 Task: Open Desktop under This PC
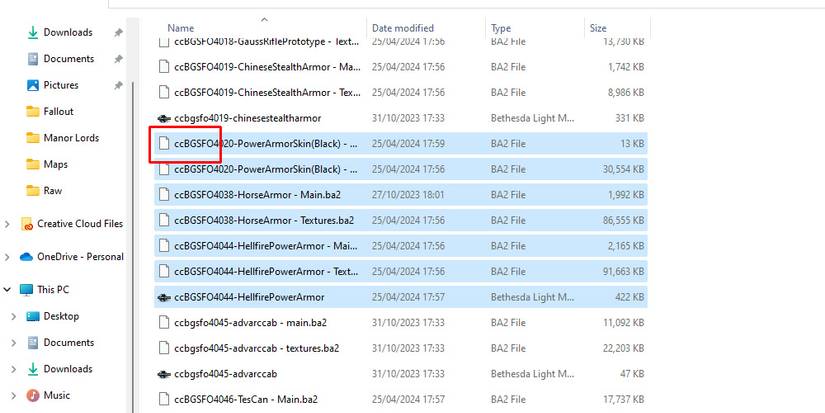point(61,316)
